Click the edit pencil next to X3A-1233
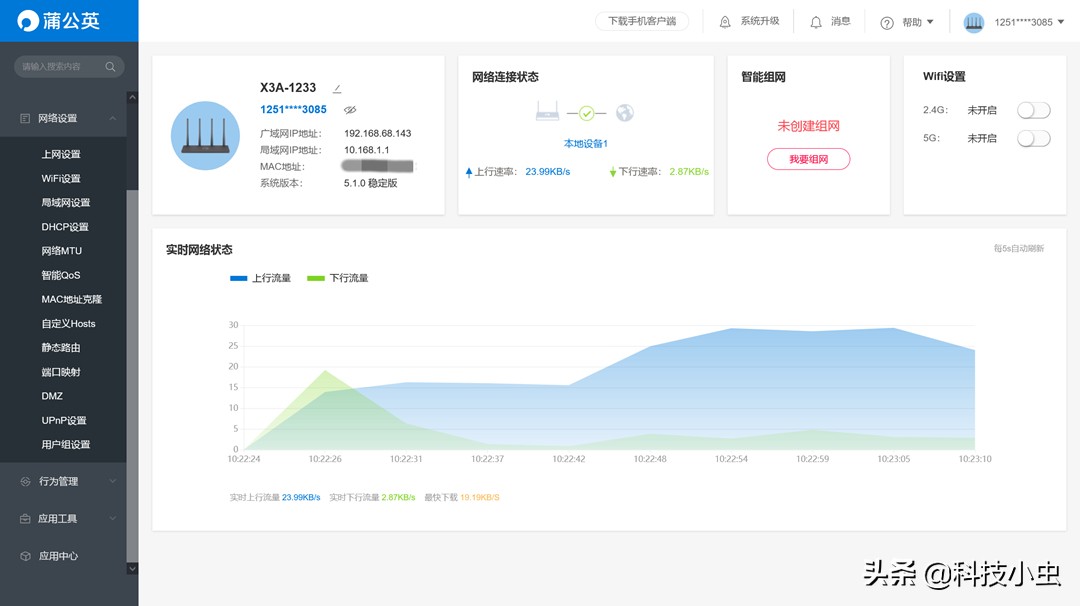Screen dimensions: 1080x606 tap(337, 89)
